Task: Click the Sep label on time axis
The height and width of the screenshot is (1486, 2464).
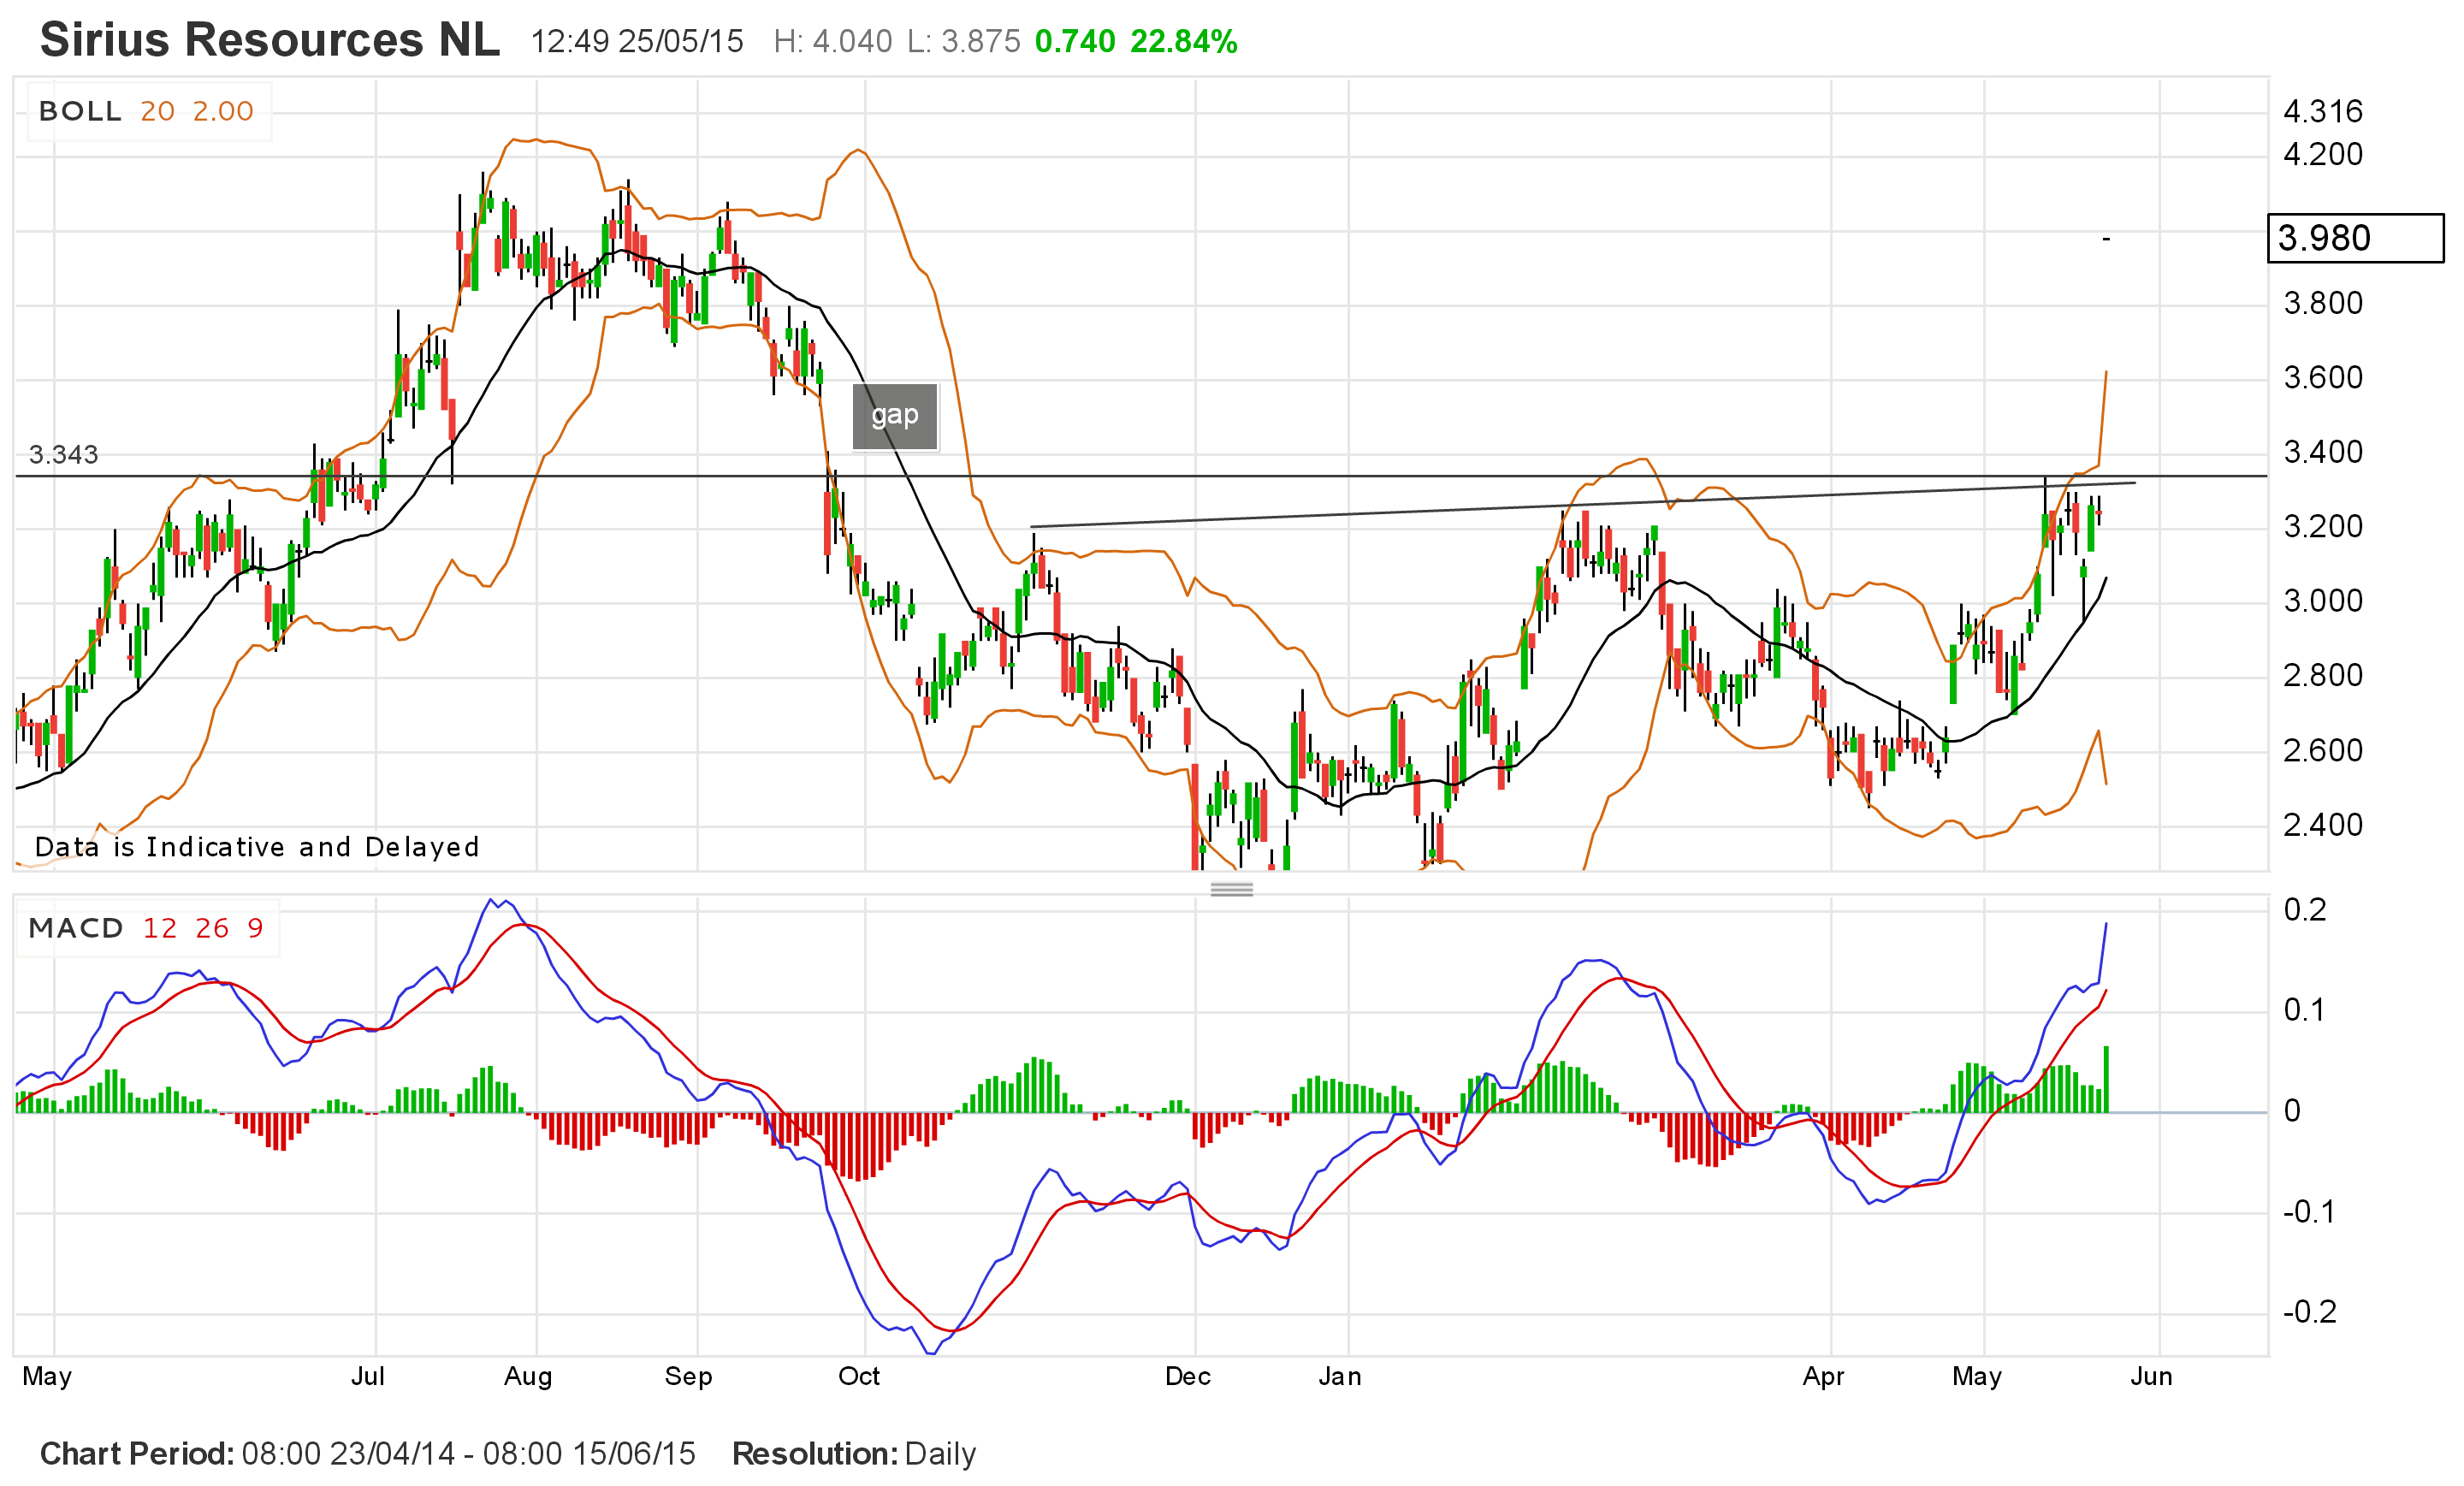Action: [688, 1377]
